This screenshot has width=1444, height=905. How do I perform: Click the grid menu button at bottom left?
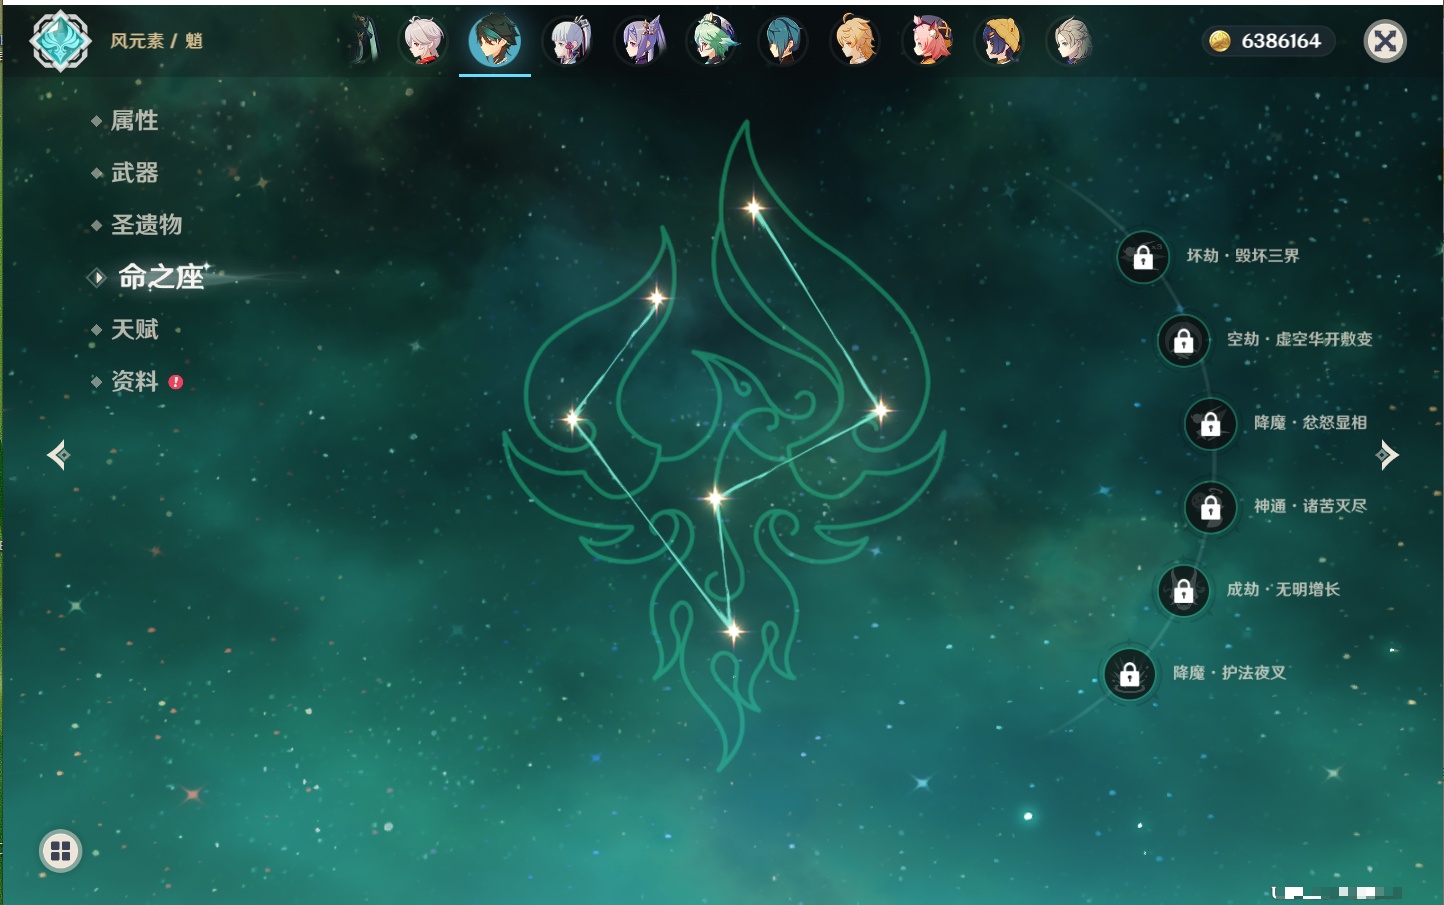[60, 851]
